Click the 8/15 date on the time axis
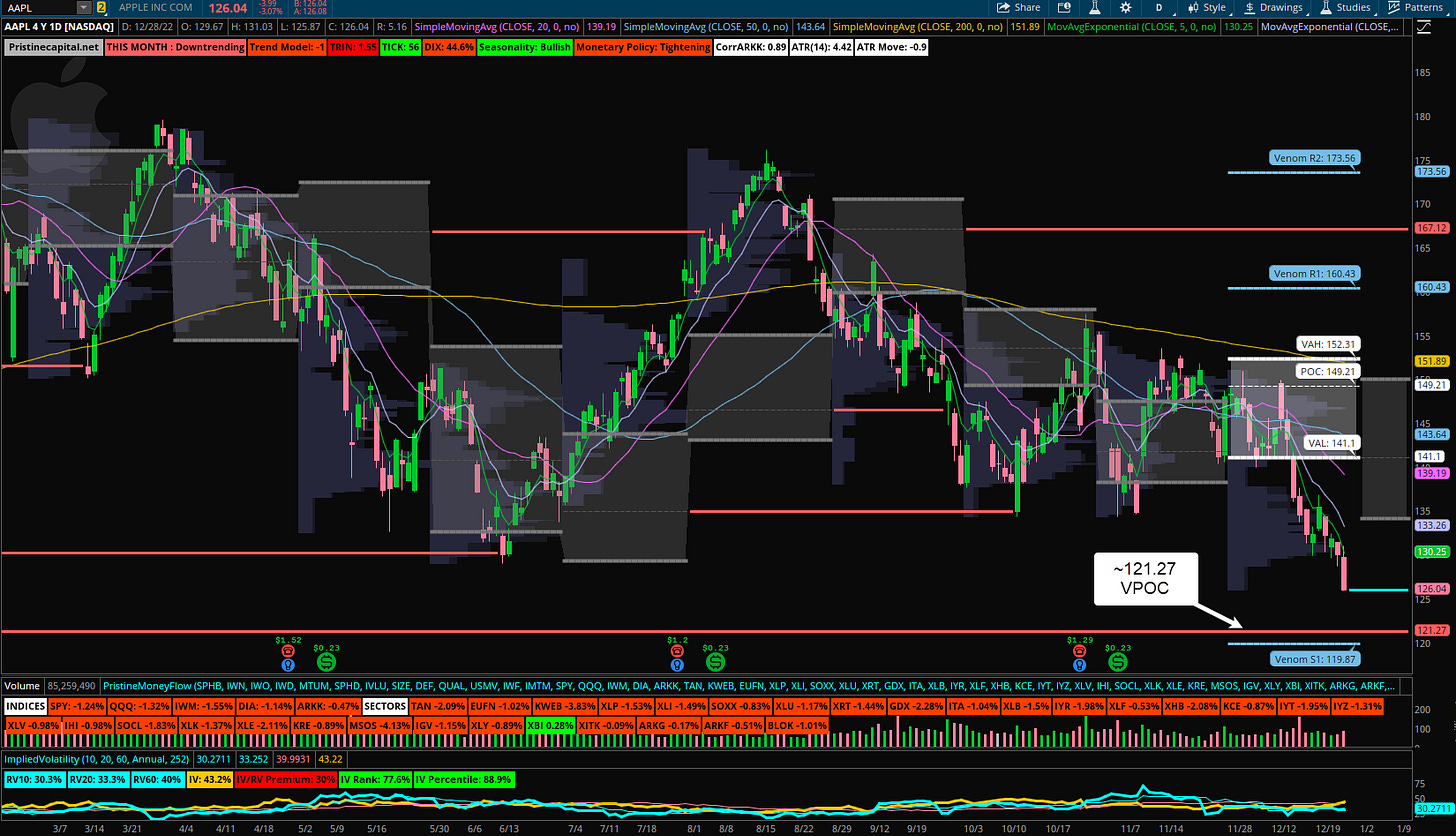Screen dimensions: 1456x836 pyautogui.click(x=767, y=829)
